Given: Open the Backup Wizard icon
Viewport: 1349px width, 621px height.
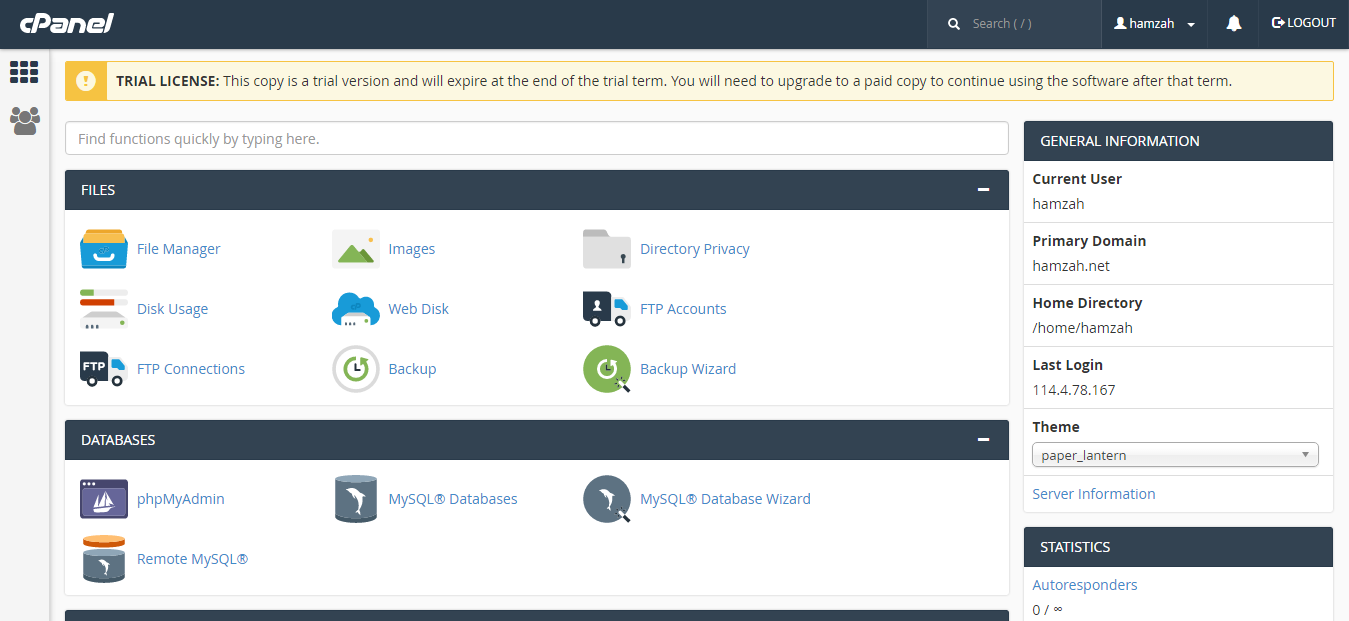Looking at the screenshot, I should tap(606, 368).
